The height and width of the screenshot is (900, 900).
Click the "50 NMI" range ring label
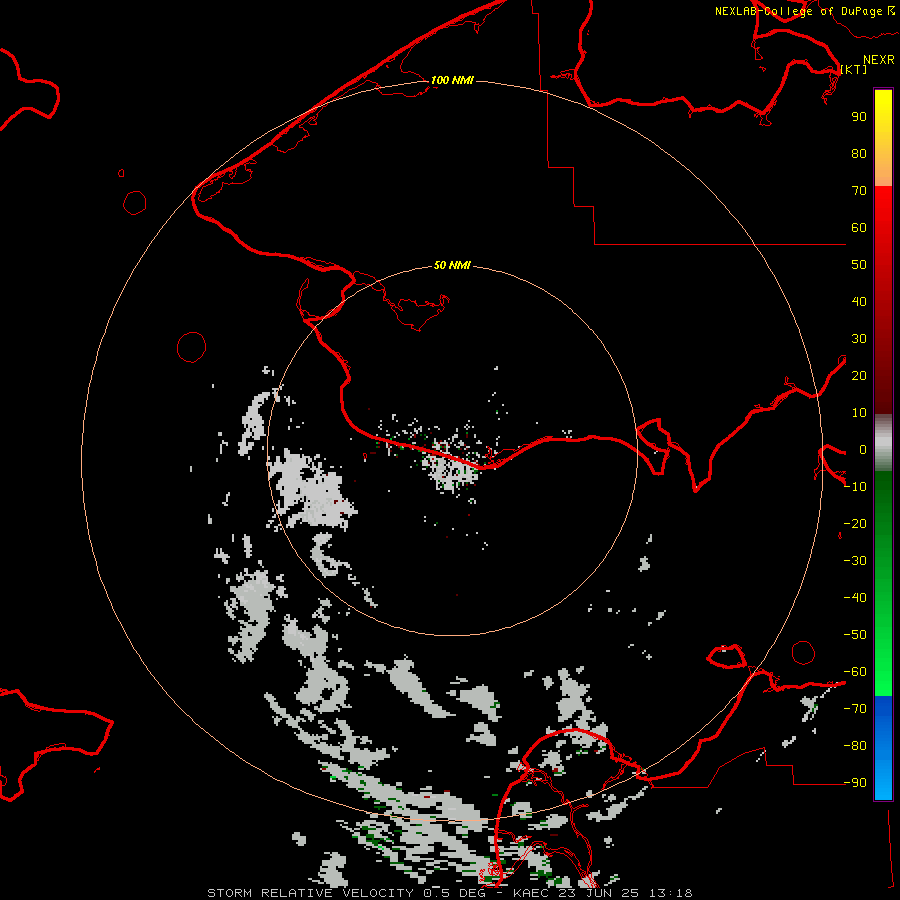tap(452, 265)
